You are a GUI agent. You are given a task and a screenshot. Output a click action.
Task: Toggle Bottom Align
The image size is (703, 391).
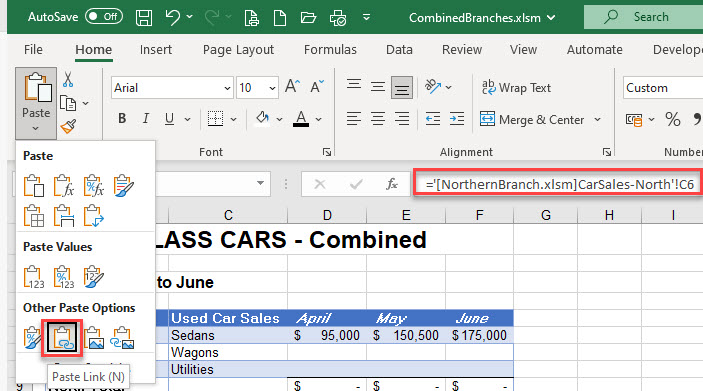click(402, 87)
